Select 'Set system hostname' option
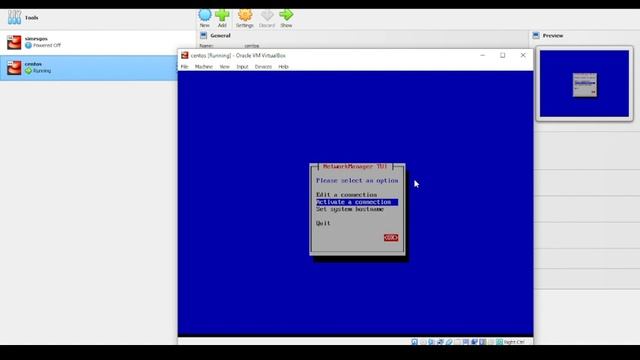The image size is (640, 360). 350,209
